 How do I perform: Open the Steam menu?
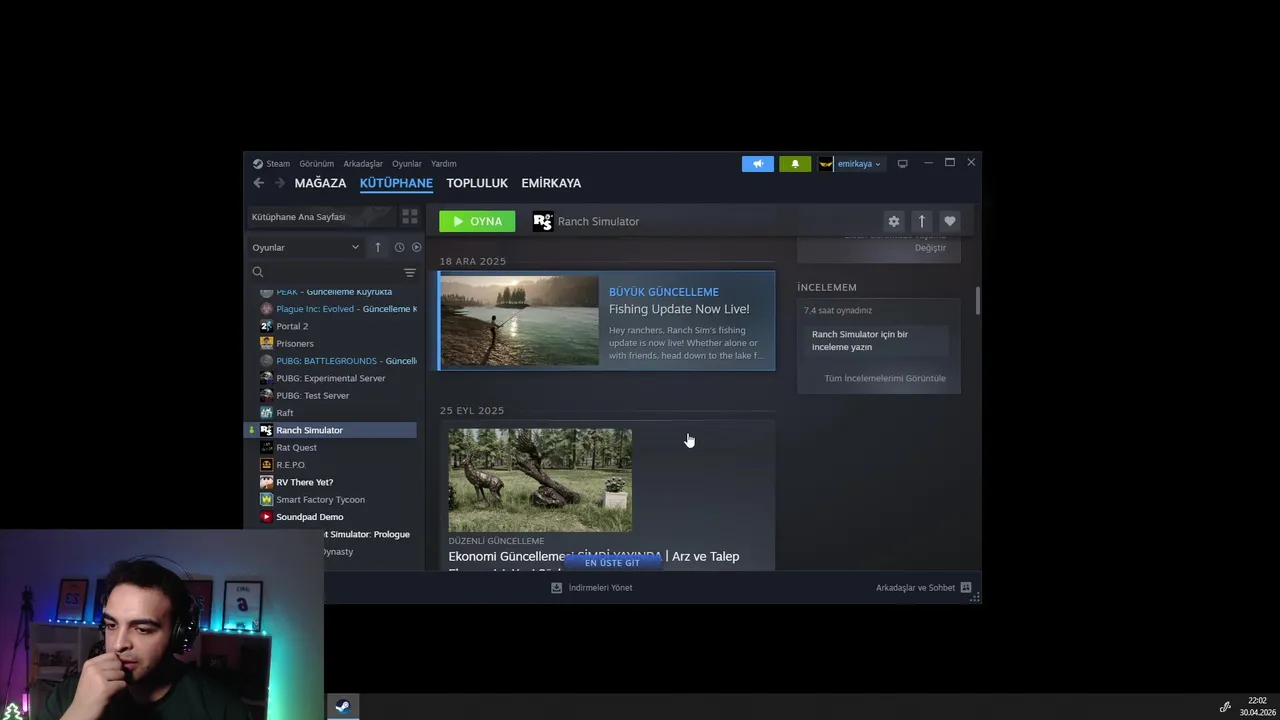coord(278,164)
